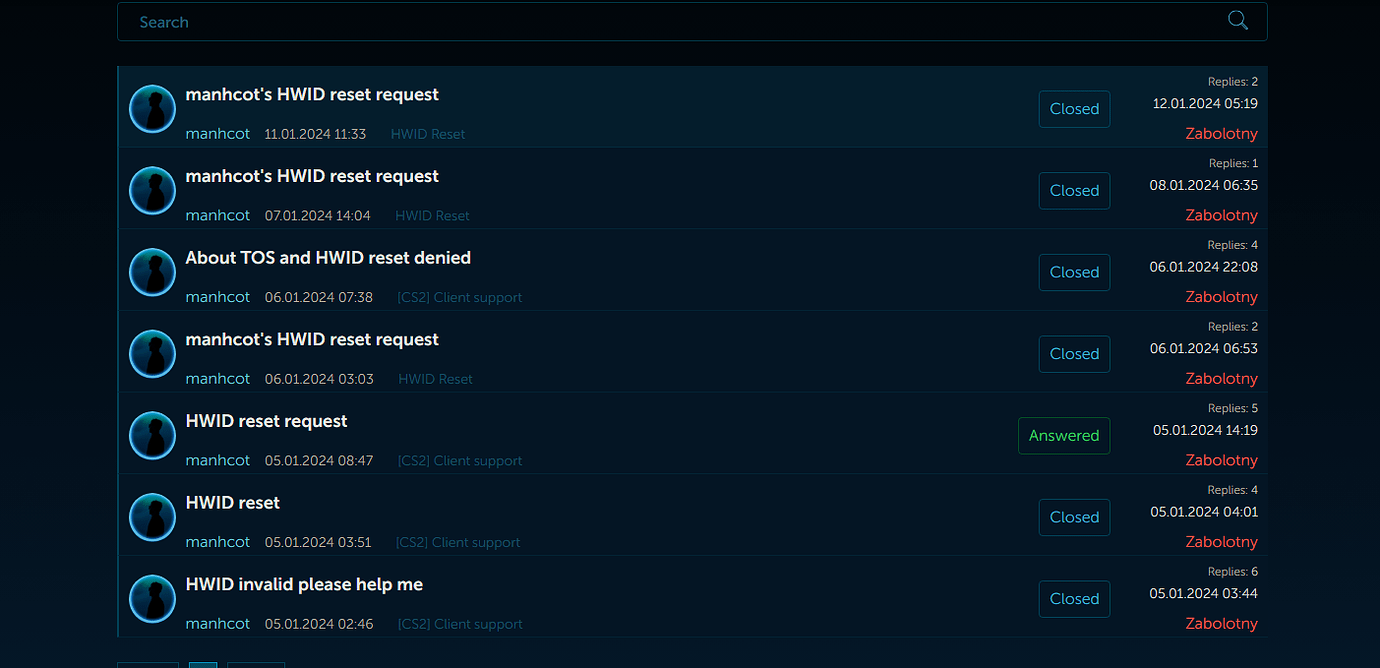Click the Search input field
Screen dimensions: 1380x668
[692, 22]
